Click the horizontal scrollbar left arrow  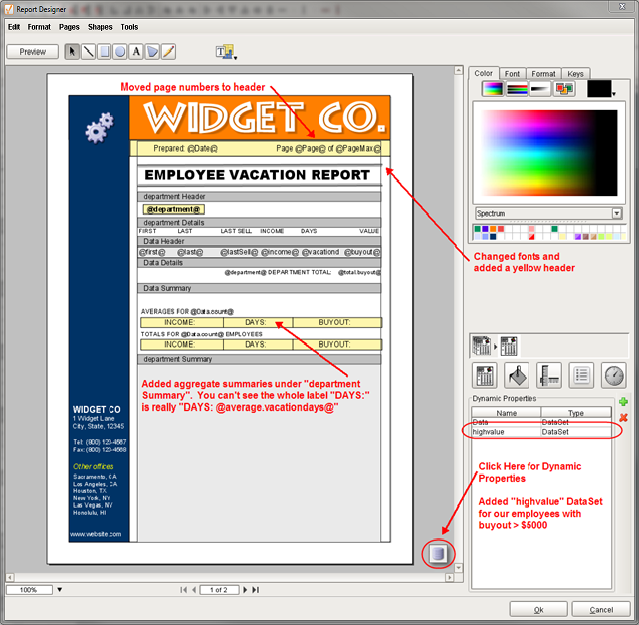coord(10,577)
